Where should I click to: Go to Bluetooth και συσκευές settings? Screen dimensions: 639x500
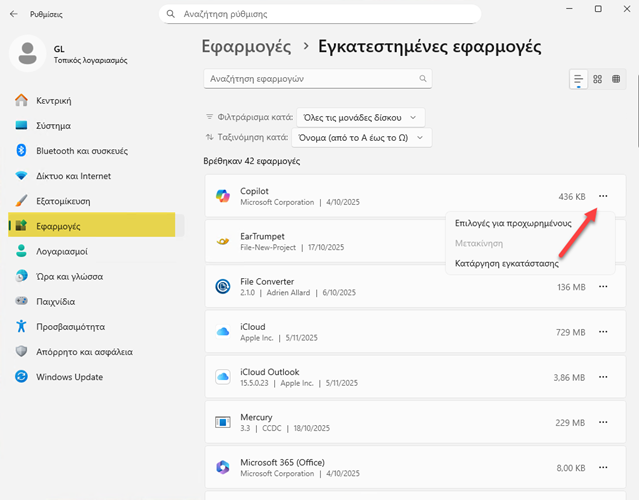point(81,151)
